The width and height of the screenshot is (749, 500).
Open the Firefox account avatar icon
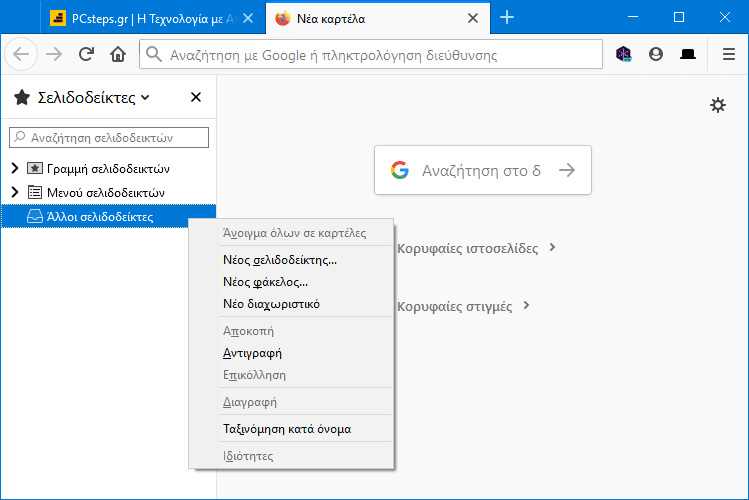coord(656,54)
